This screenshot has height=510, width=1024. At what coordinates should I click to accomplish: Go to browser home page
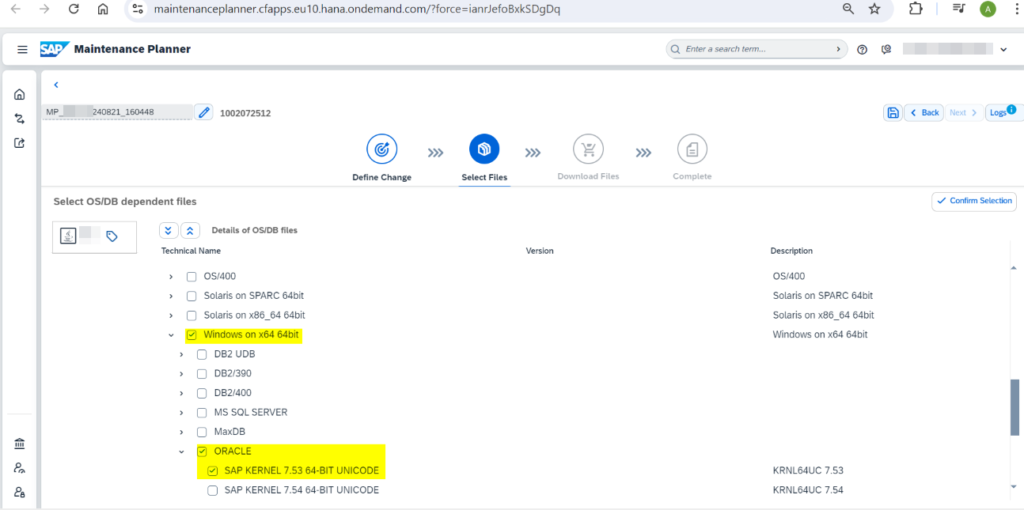point(103,9)
